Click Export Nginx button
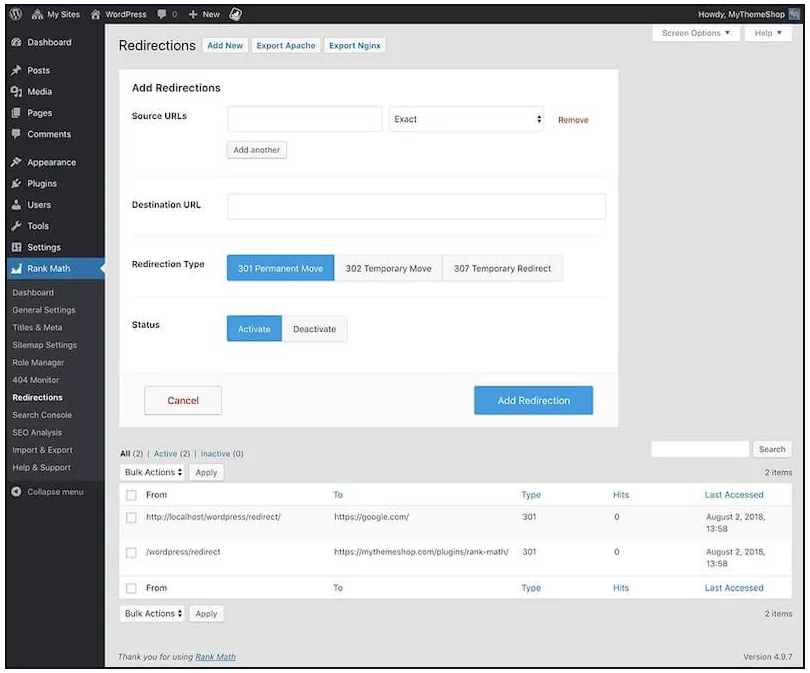 click(x=354, y=45)
